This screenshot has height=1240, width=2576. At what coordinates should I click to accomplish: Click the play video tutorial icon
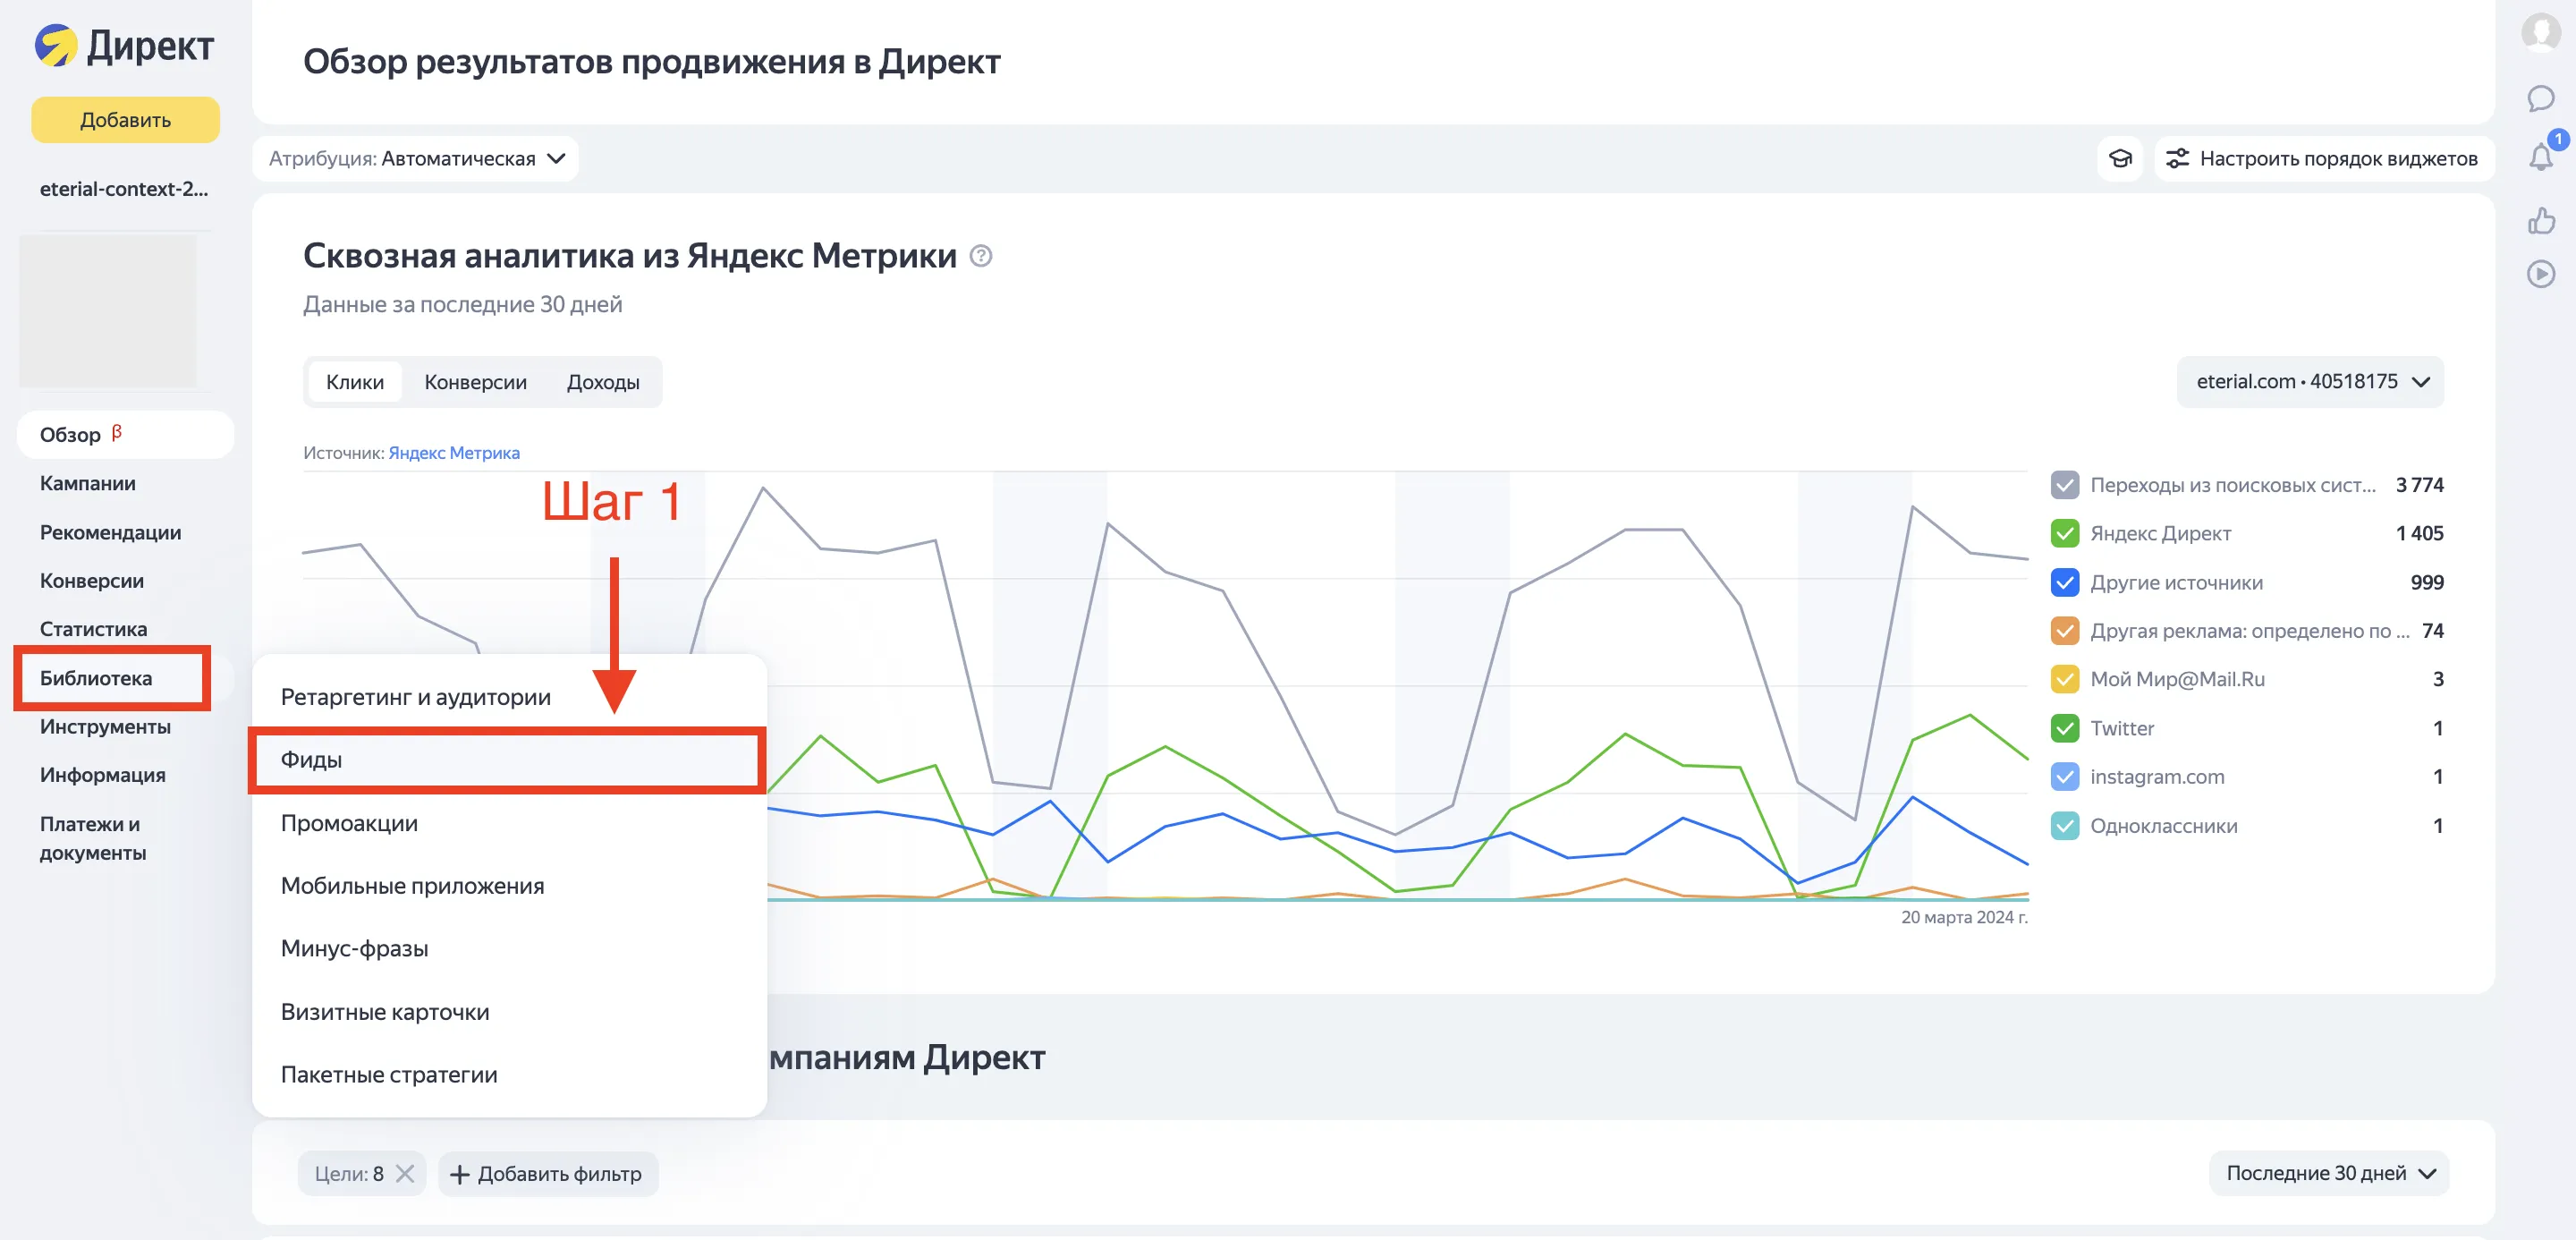[2540, 274]
